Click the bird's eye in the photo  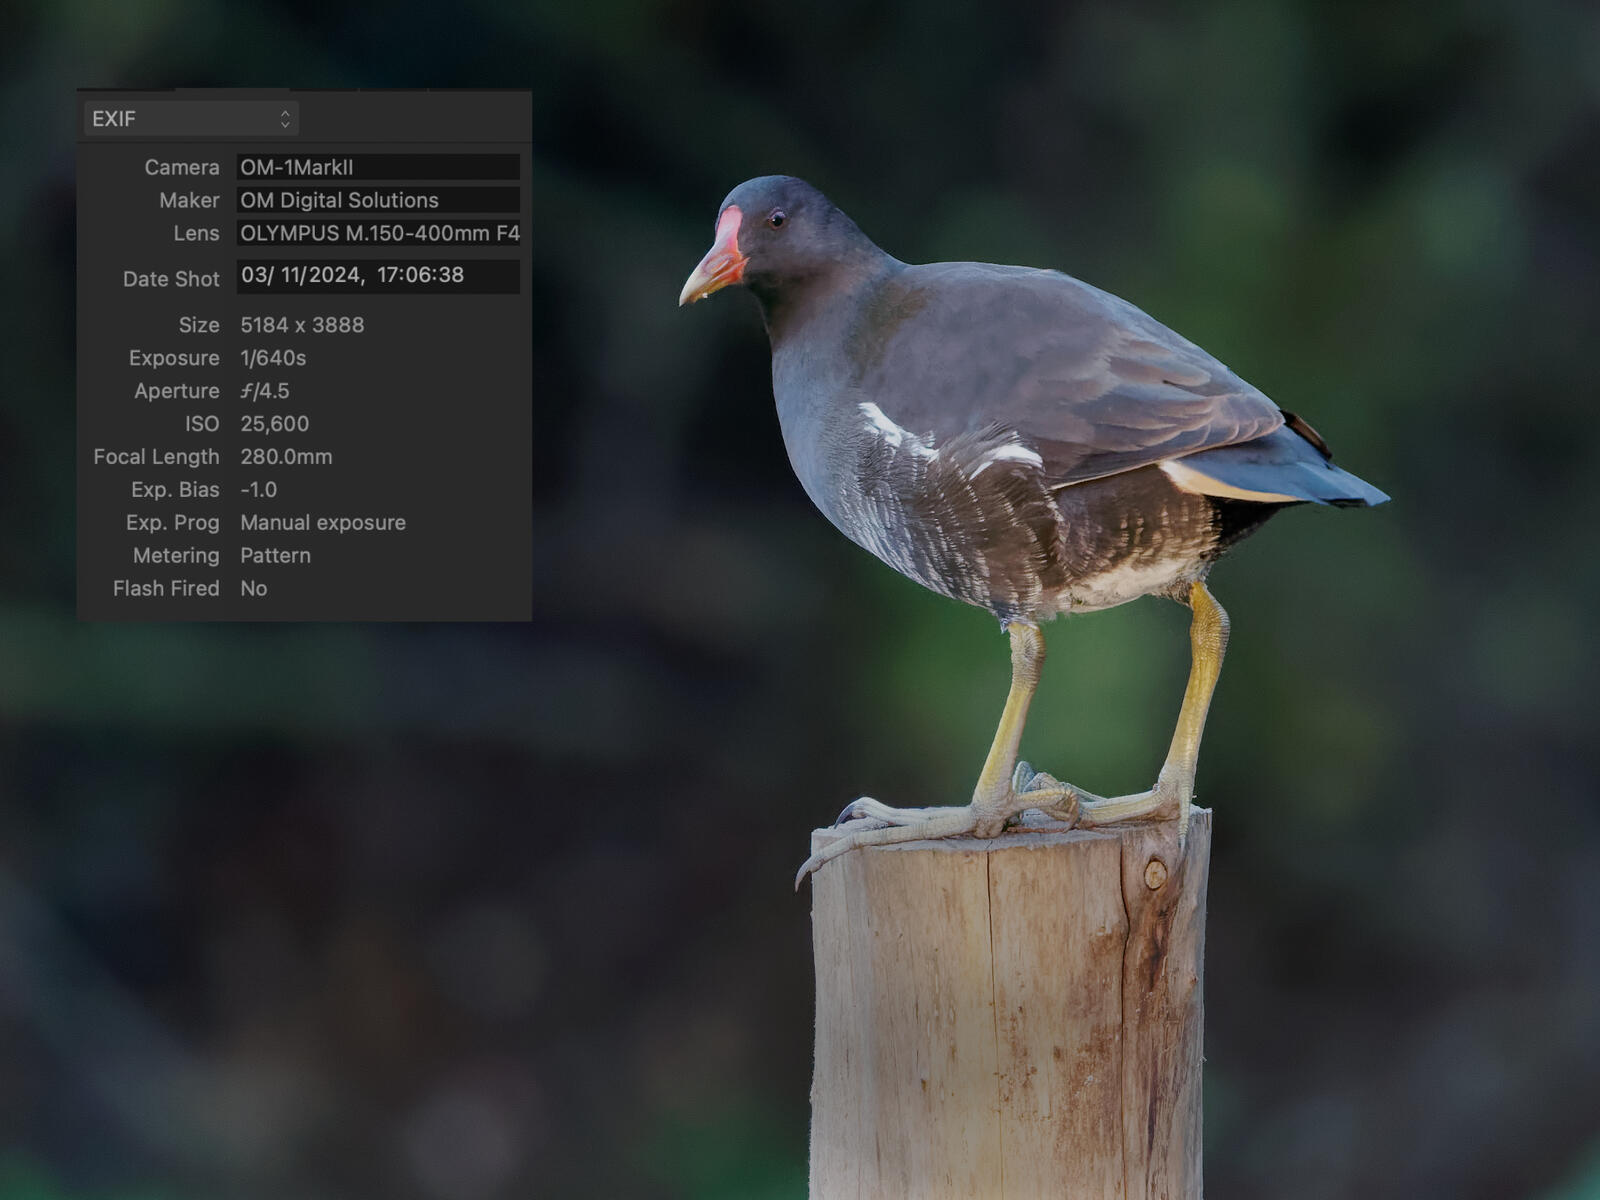776,218
